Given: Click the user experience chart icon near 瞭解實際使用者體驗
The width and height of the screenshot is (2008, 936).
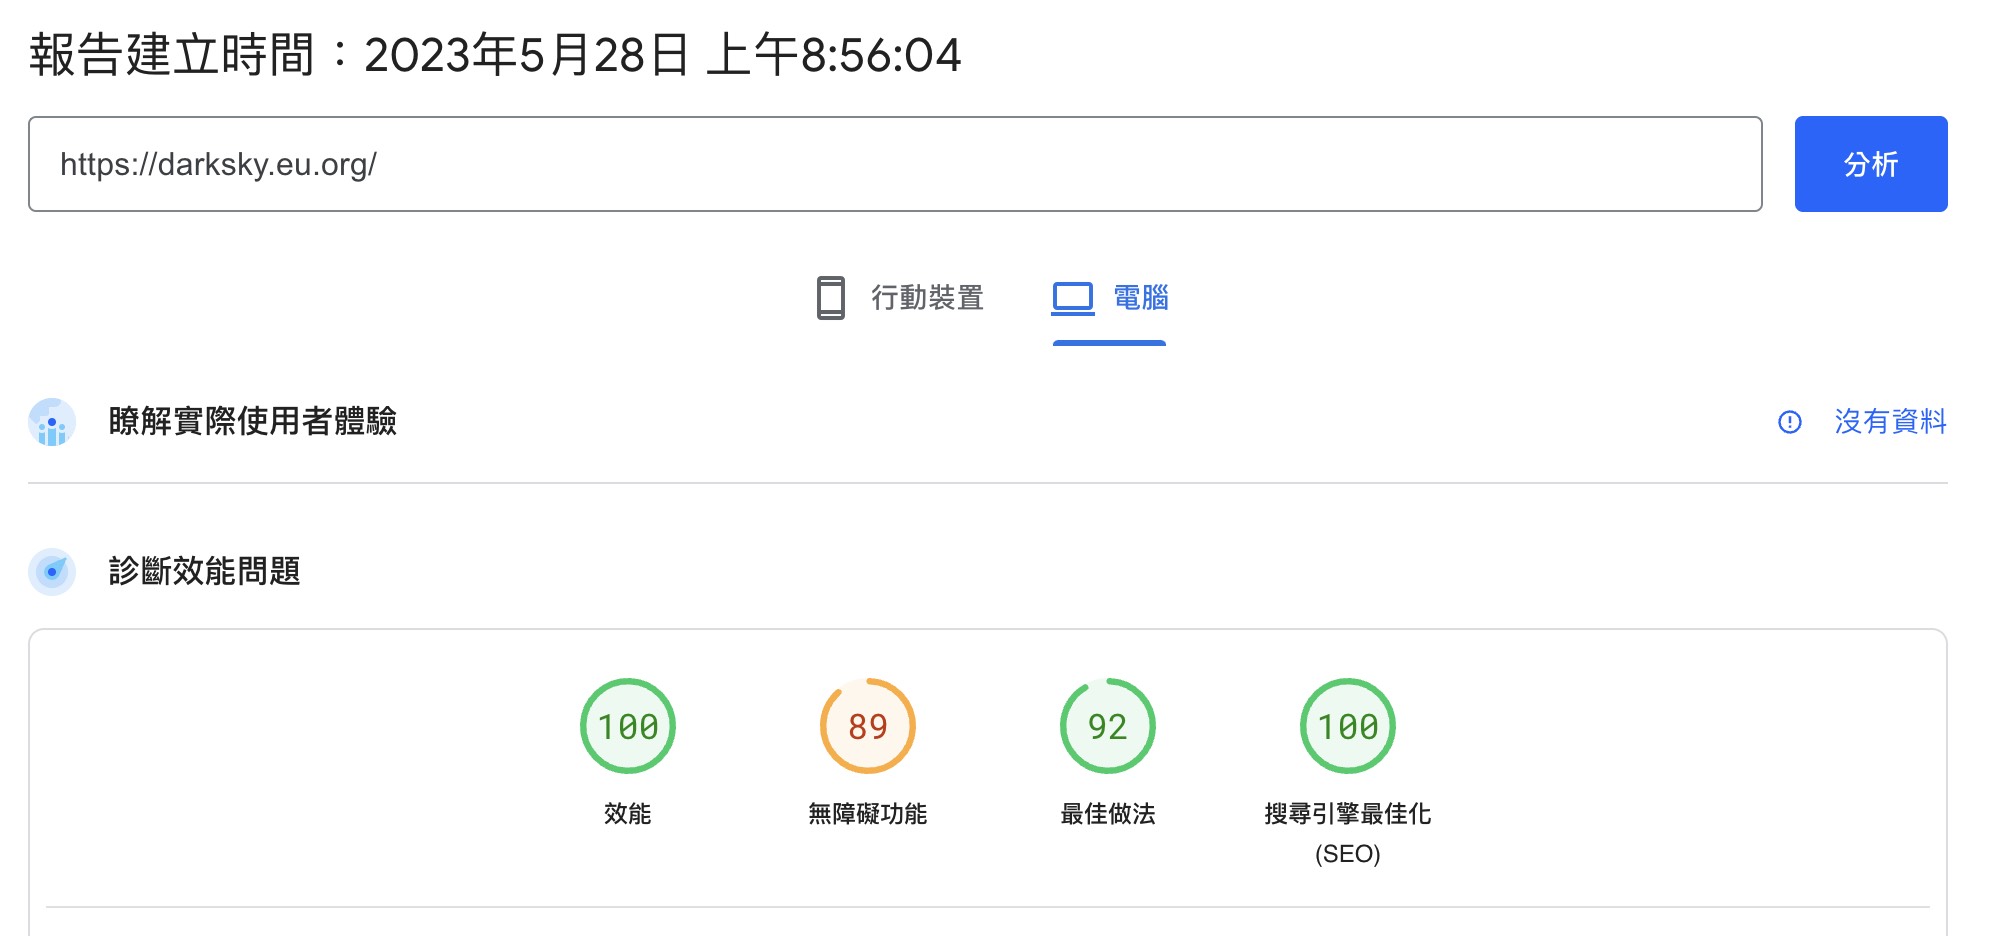Looking at the screenshot, I should [52, 422].
